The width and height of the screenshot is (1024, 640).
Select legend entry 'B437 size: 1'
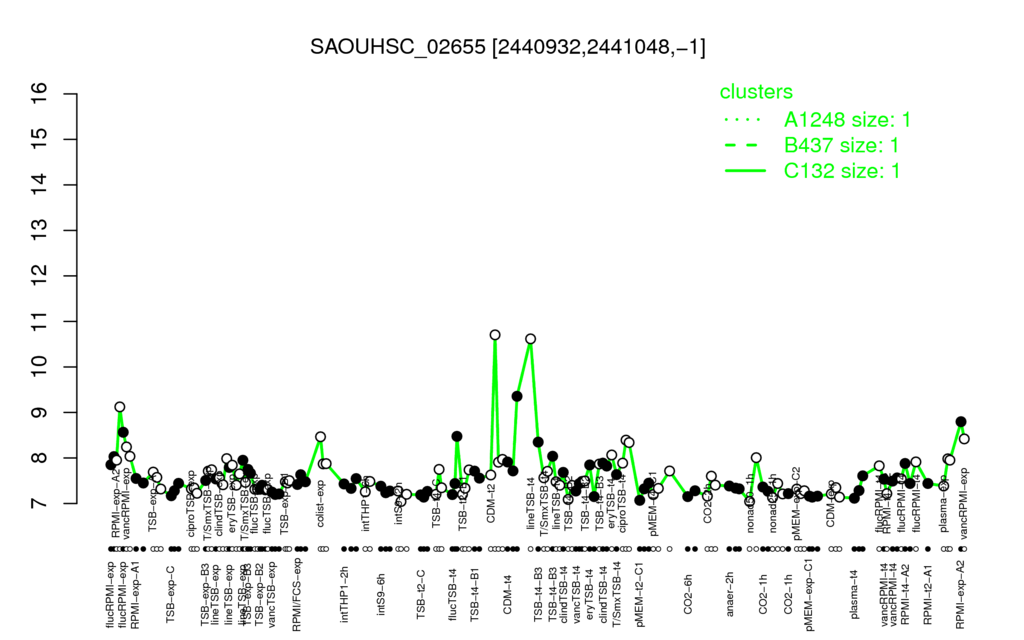coord(841,145)
